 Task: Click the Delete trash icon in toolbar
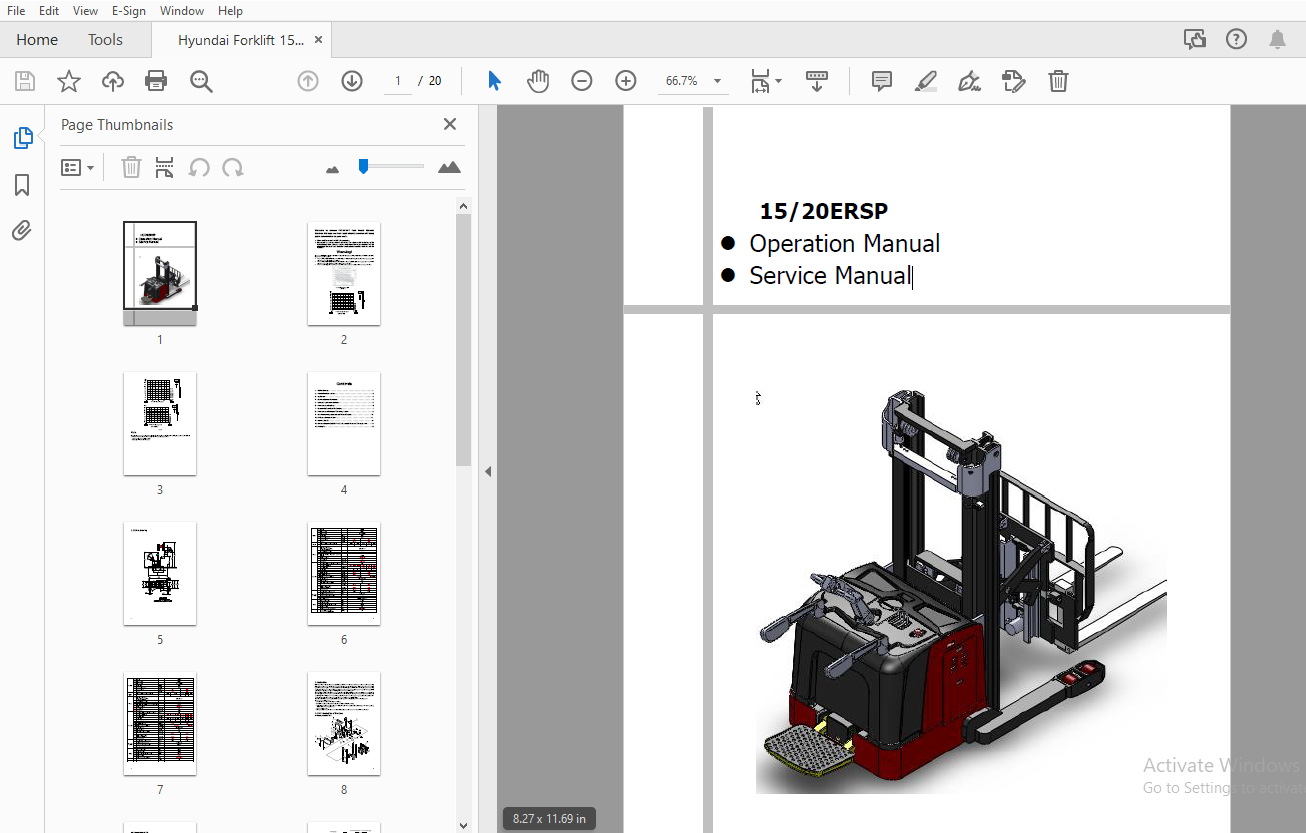(x=1059, y=81)
